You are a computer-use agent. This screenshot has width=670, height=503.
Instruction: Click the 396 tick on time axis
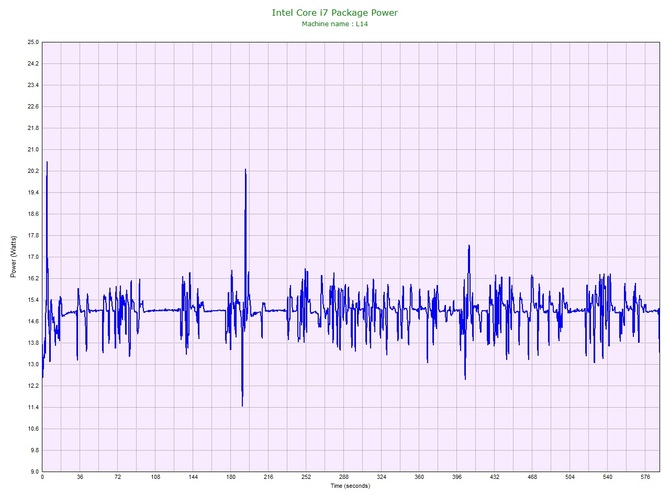[457, 477]
